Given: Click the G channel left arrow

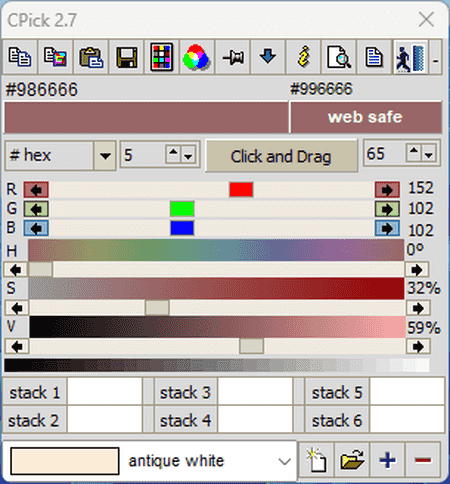Looking at the screenshot, I should click(x=36, y=209).
